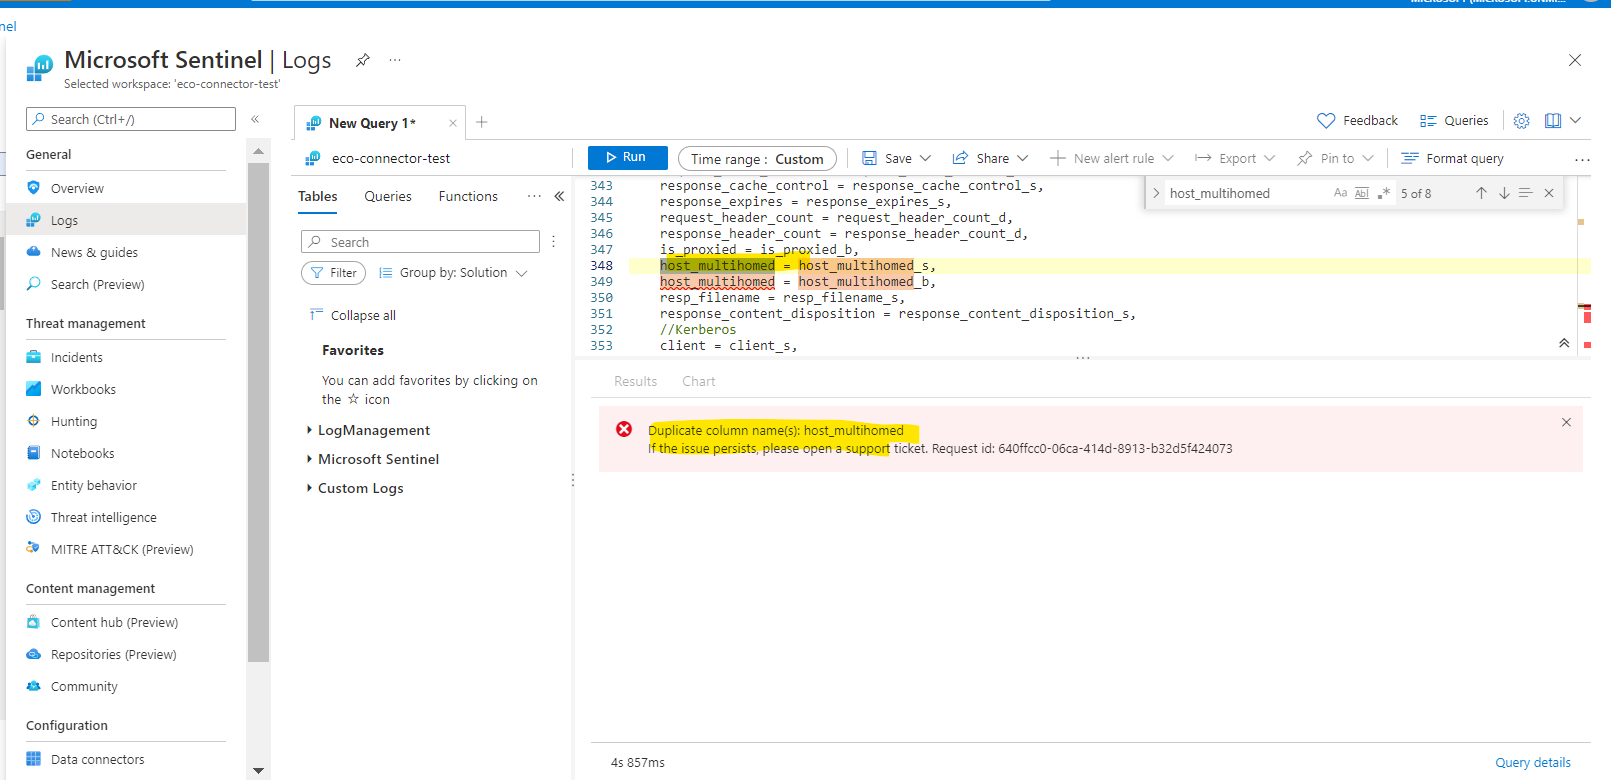Open the toolbar overflow ellipsis menu
The width and height of the screenshot is (1611, 780).
point(1582,159)
